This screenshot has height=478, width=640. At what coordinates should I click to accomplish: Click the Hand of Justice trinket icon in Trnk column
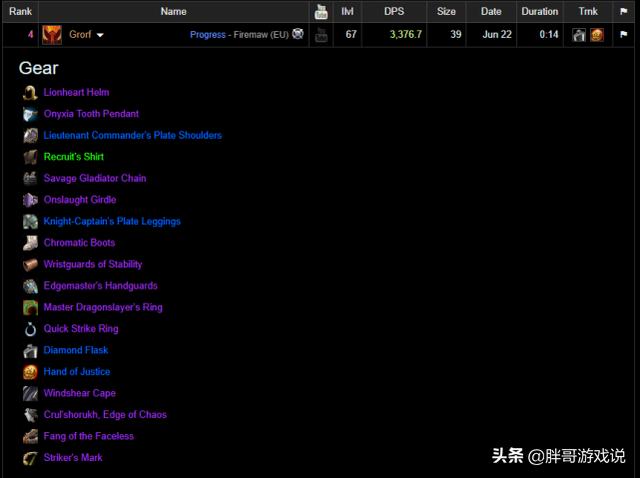coord(597,35)
